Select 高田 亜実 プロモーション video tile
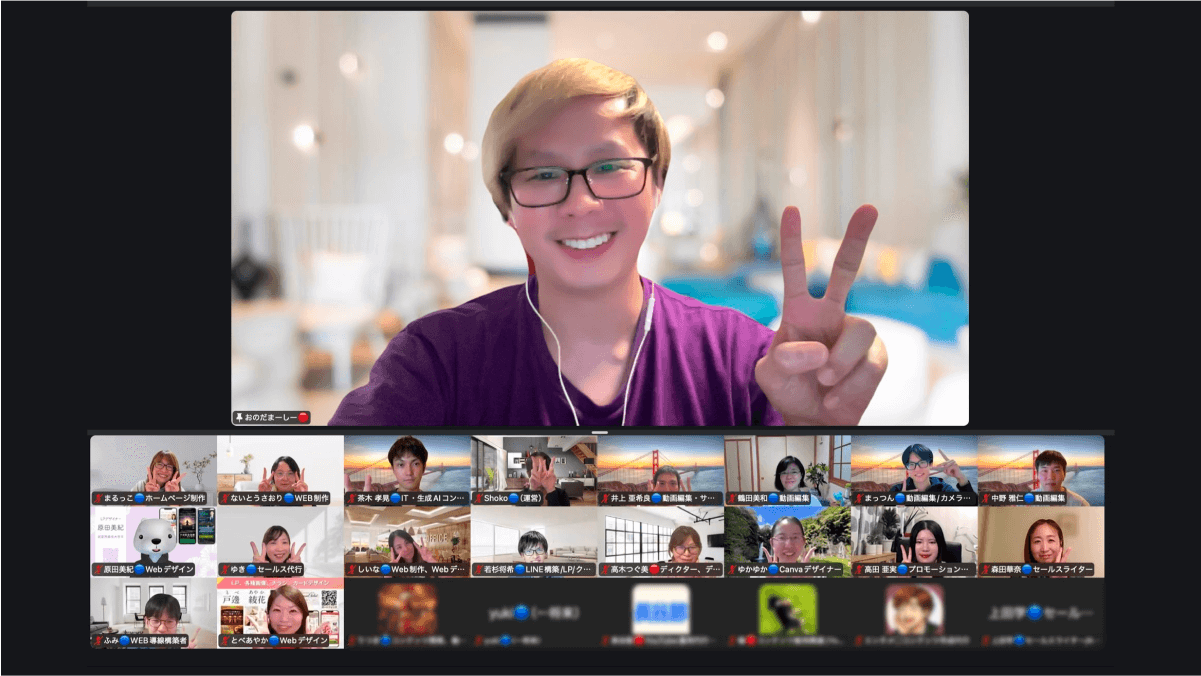The image size is (1201, 676). click(914, 537)
